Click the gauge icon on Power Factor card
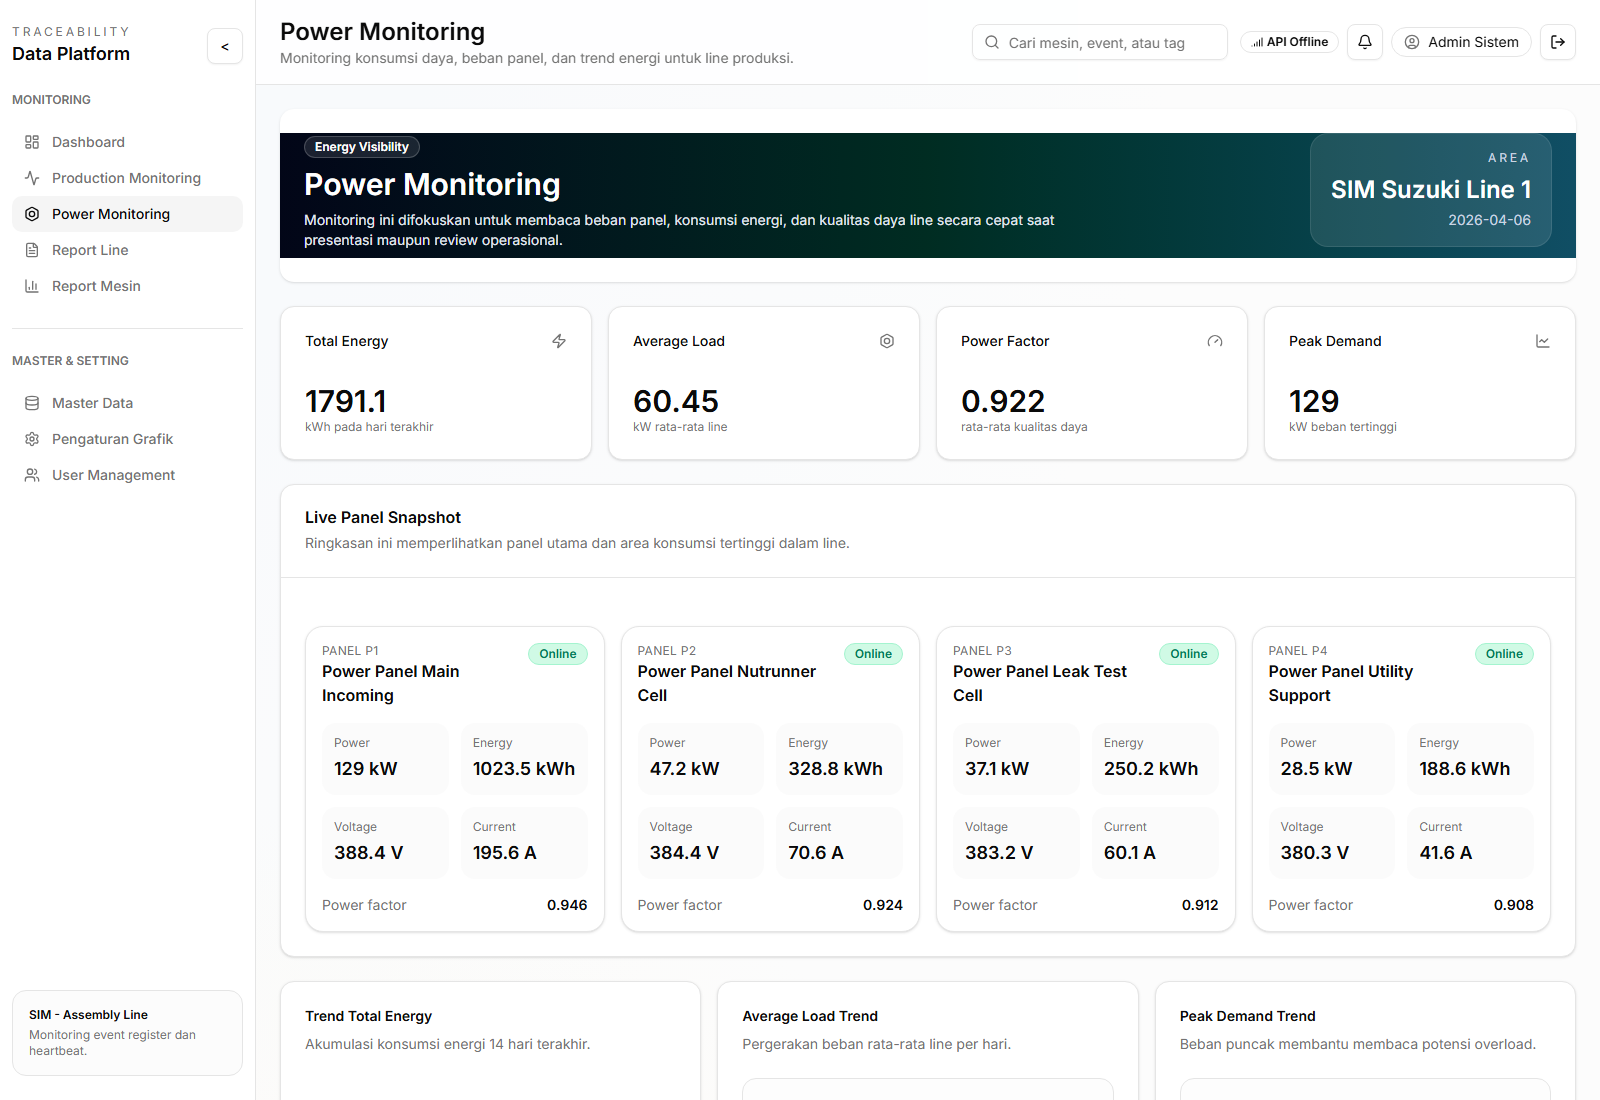Viewport: 1600px width, 1100px height. click(x=1215, y=341)
